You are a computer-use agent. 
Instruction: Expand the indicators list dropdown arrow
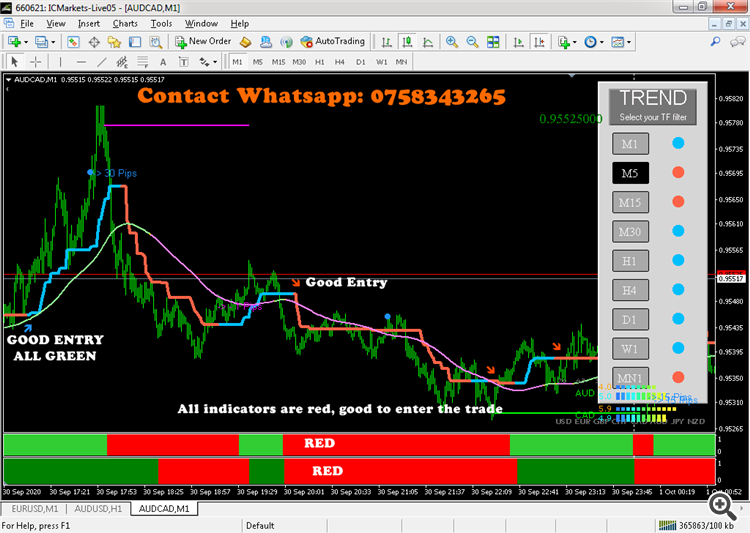tap(574, 42)
